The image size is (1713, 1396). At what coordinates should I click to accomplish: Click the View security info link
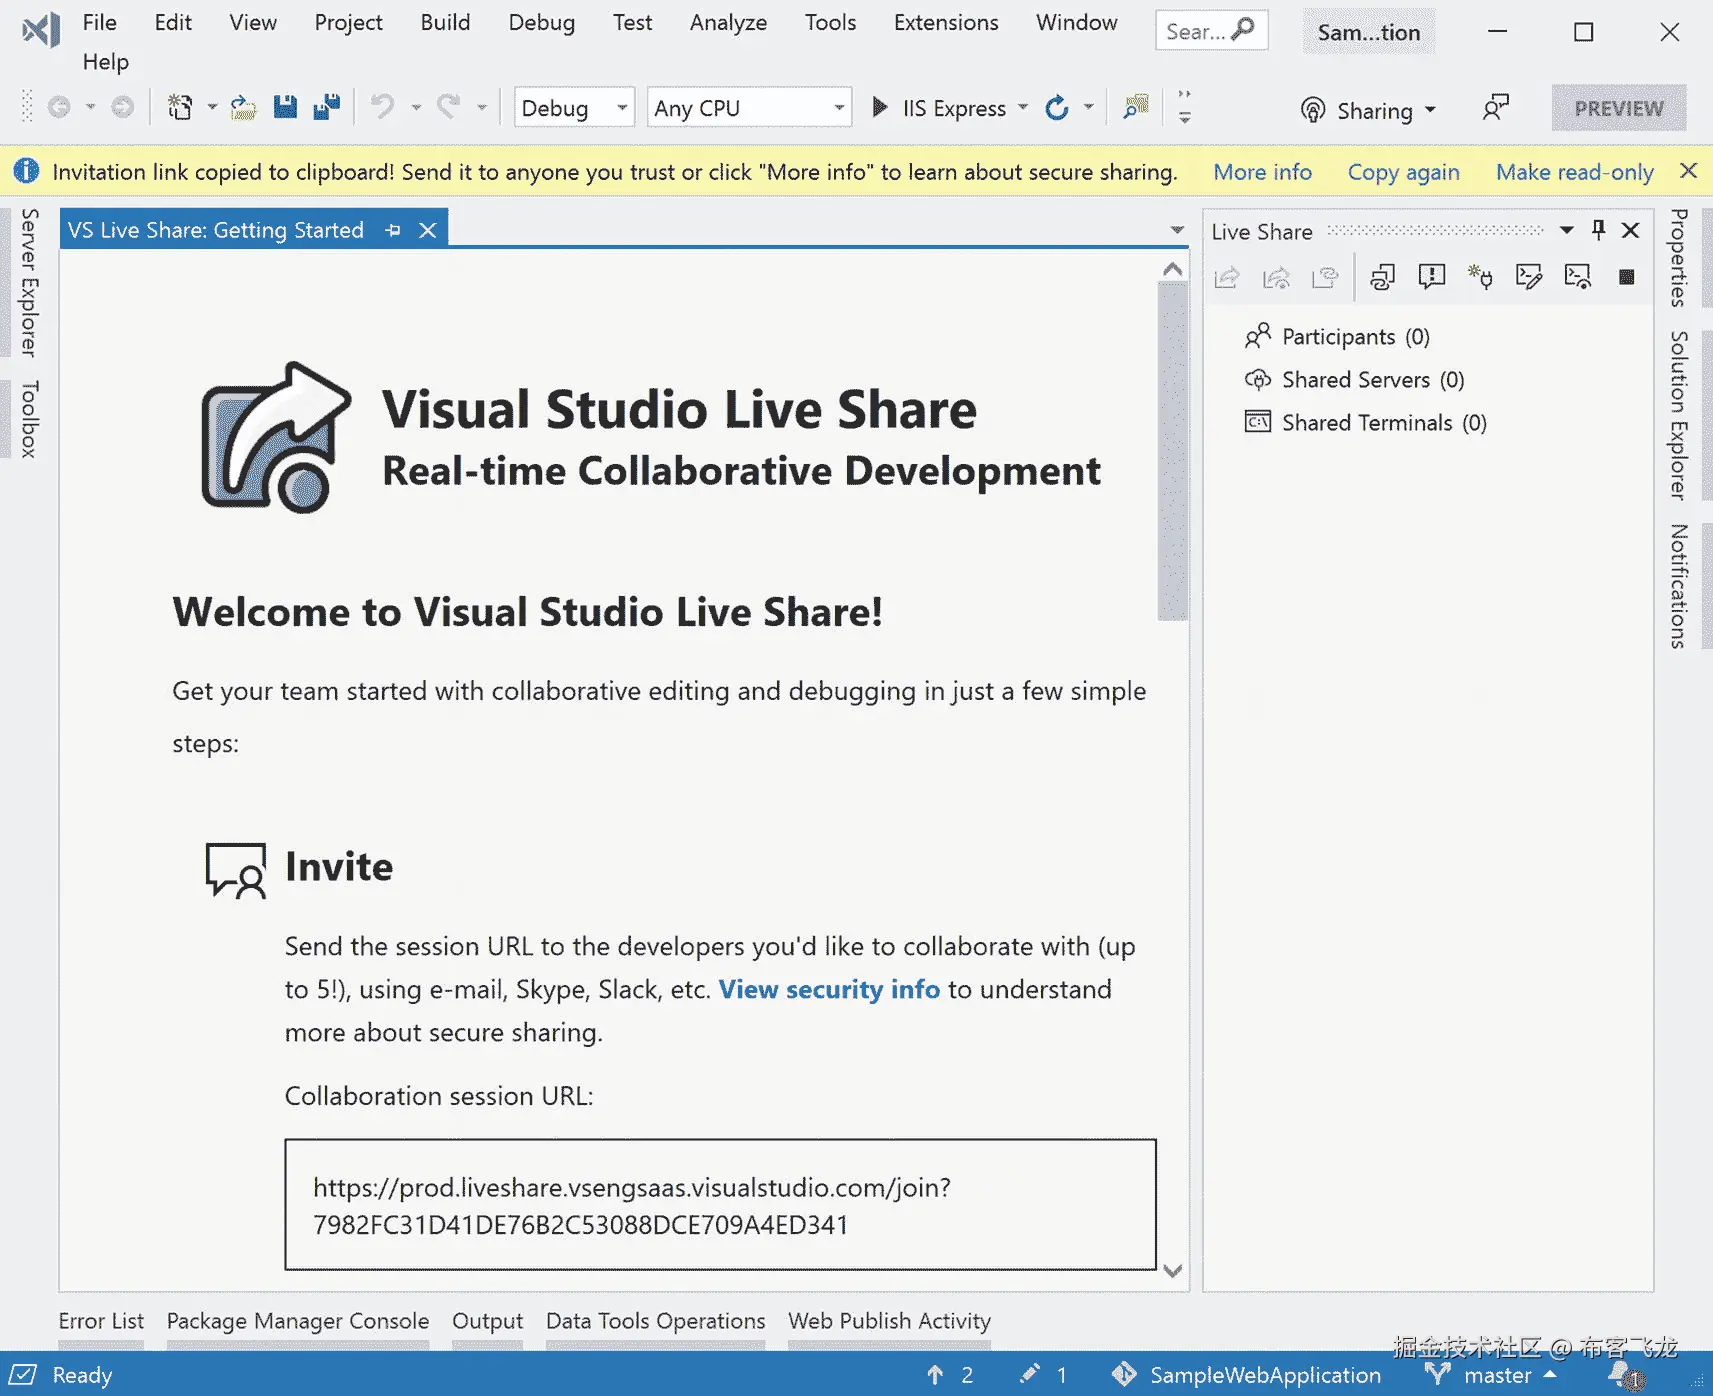point(829,989)
